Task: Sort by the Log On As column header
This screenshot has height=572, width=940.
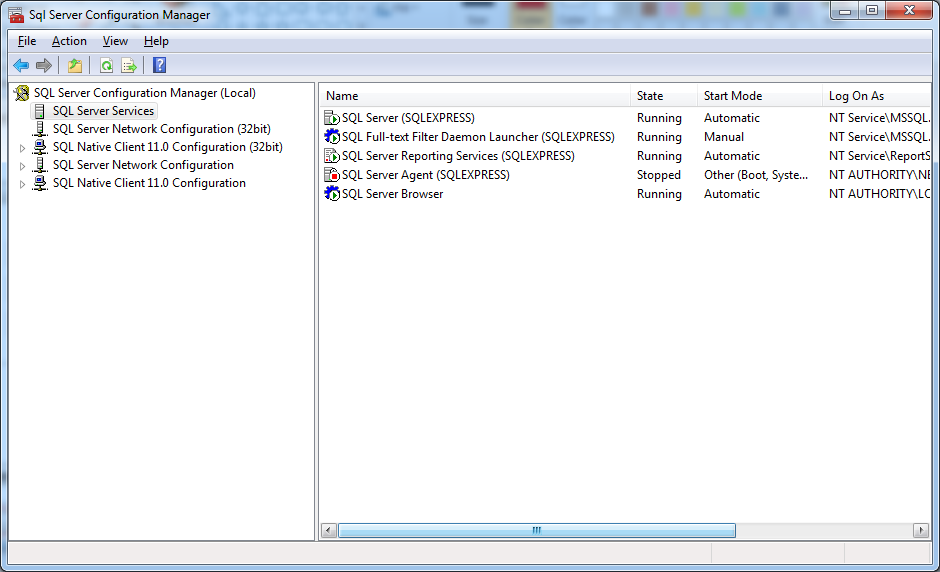Action: (876, 96)
